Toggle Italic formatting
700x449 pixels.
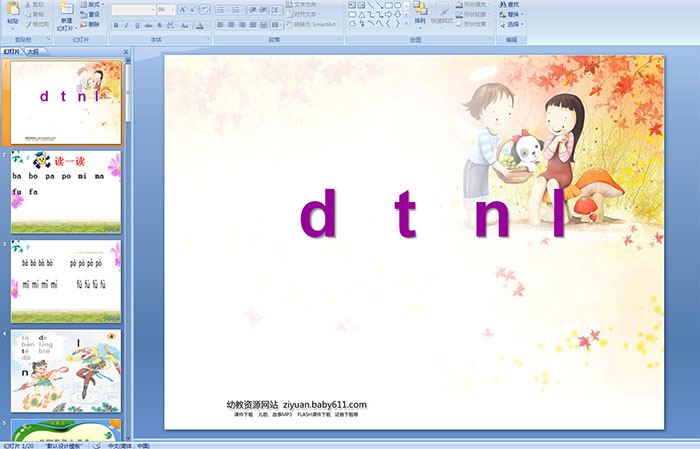pyautogui.click(x=127, y=25)
